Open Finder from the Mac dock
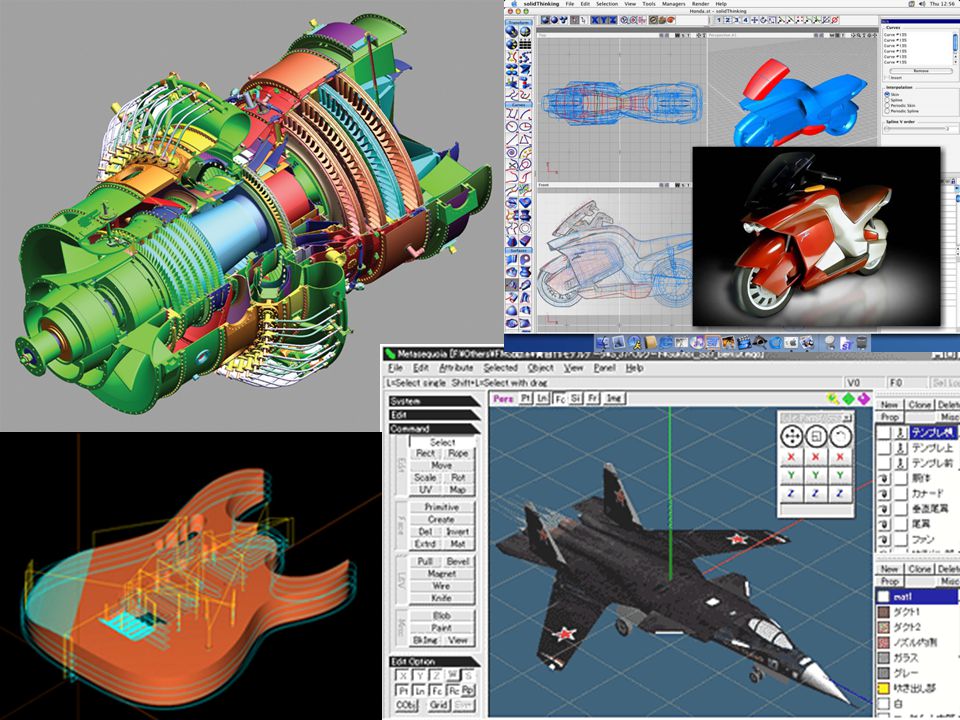This screenshot has height=720, width=960. click(602, 342)
